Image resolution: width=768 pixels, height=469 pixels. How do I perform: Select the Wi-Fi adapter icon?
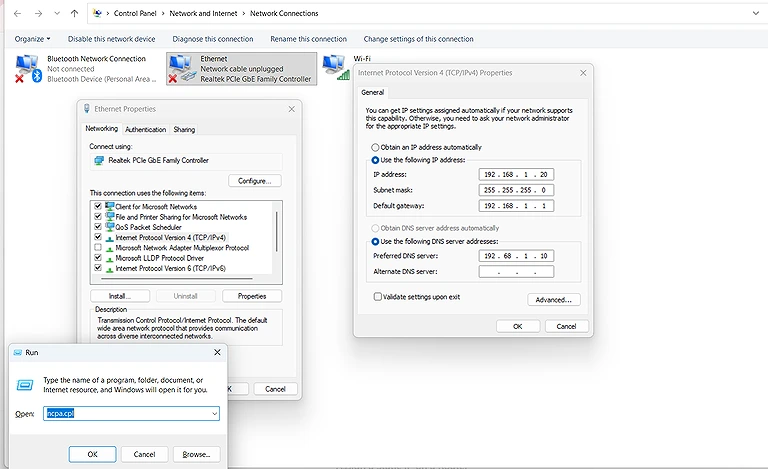[x=336, y=68]
